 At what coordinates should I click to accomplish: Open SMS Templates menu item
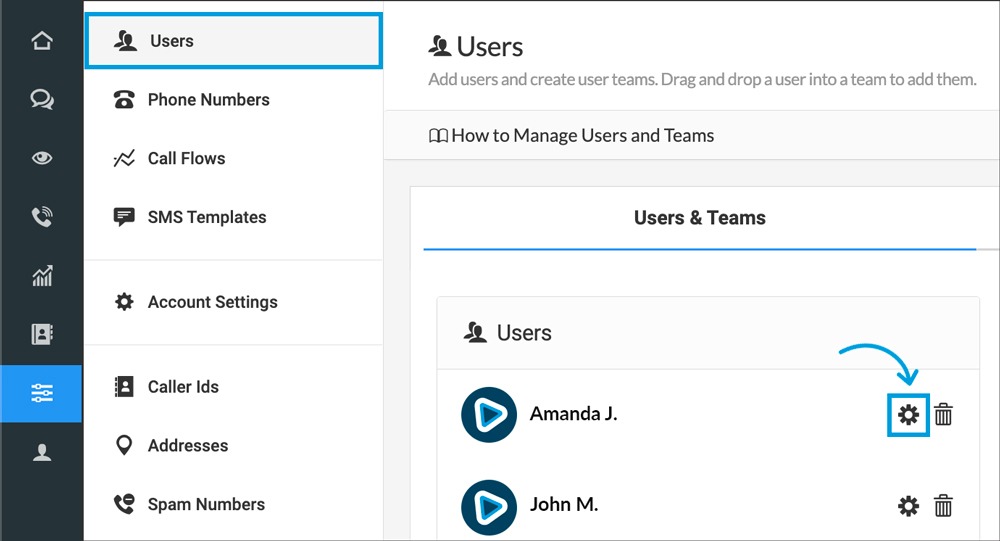(206, 217)
